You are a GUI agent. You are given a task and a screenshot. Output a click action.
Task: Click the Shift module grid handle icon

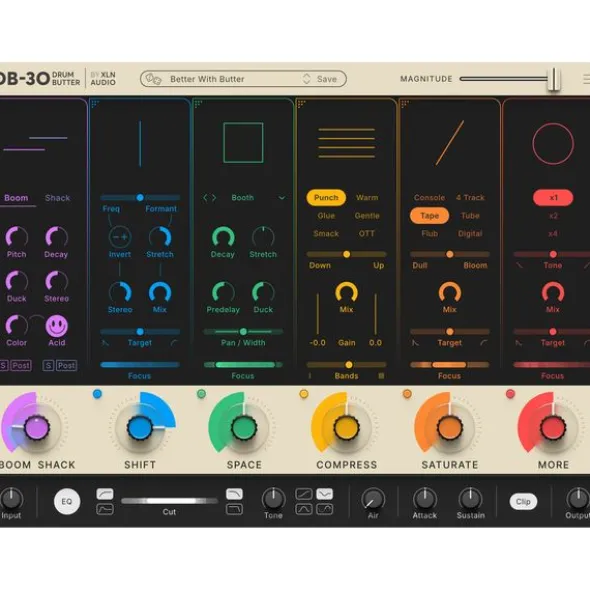click(x=95, y=103)
